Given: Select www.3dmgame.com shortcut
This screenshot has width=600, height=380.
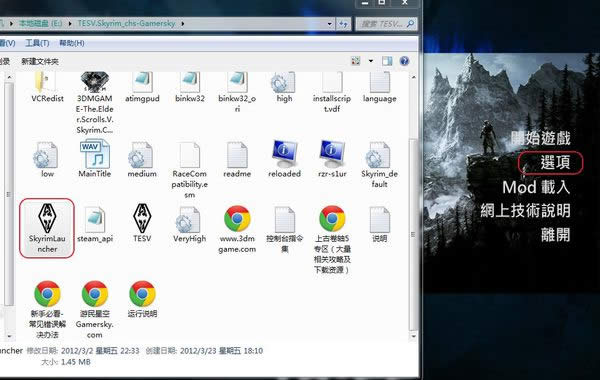Looking at the screenshot, I should pos(237,230).
